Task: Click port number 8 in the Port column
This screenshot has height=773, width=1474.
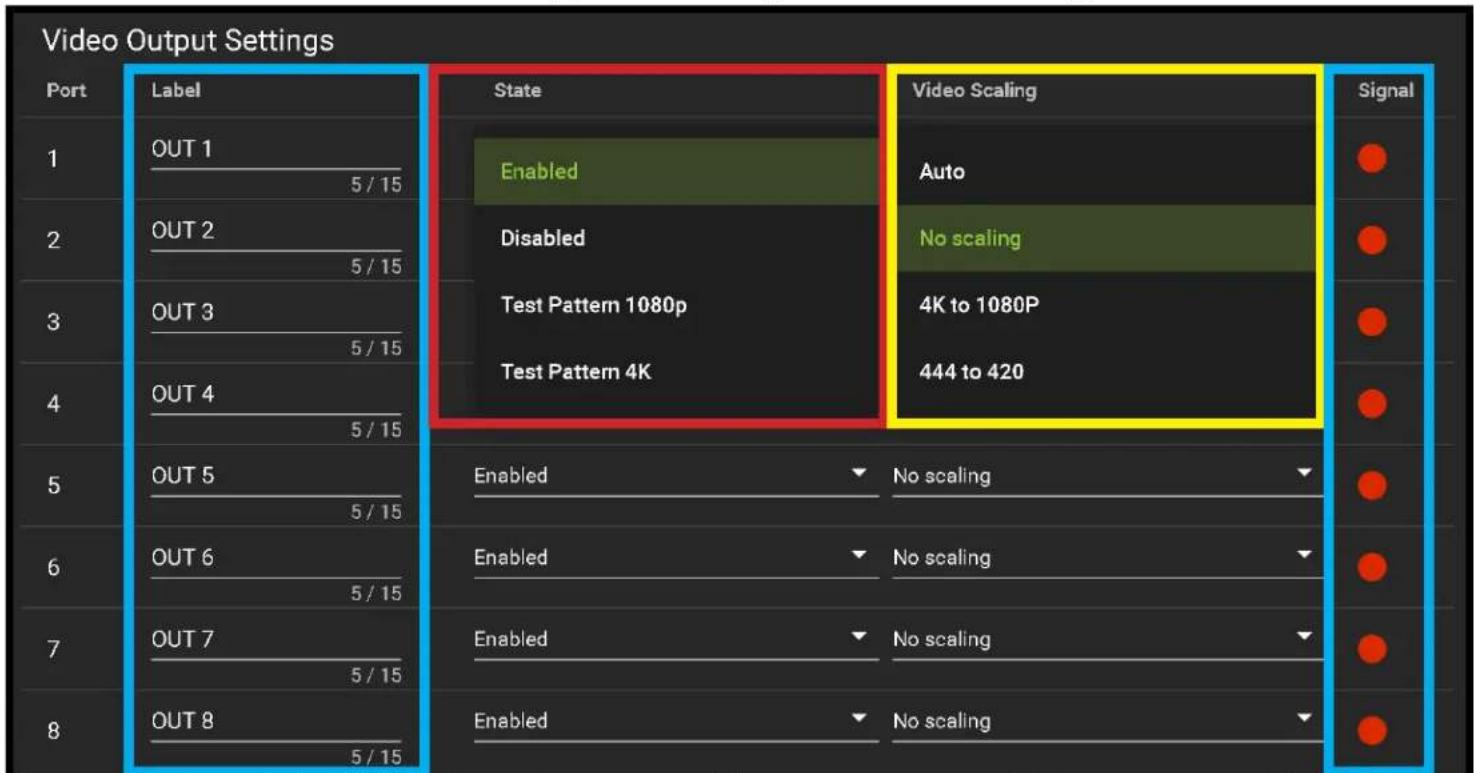Action: pos(53,730)
